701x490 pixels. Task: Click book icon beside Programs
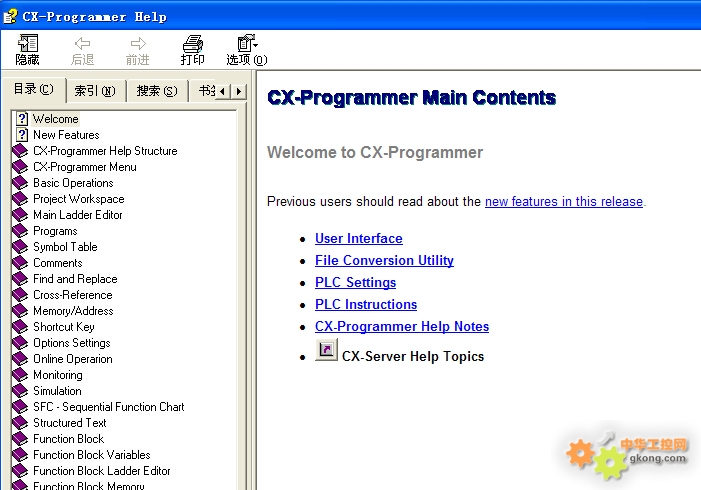pyautogui.click(x=20, y=231)
